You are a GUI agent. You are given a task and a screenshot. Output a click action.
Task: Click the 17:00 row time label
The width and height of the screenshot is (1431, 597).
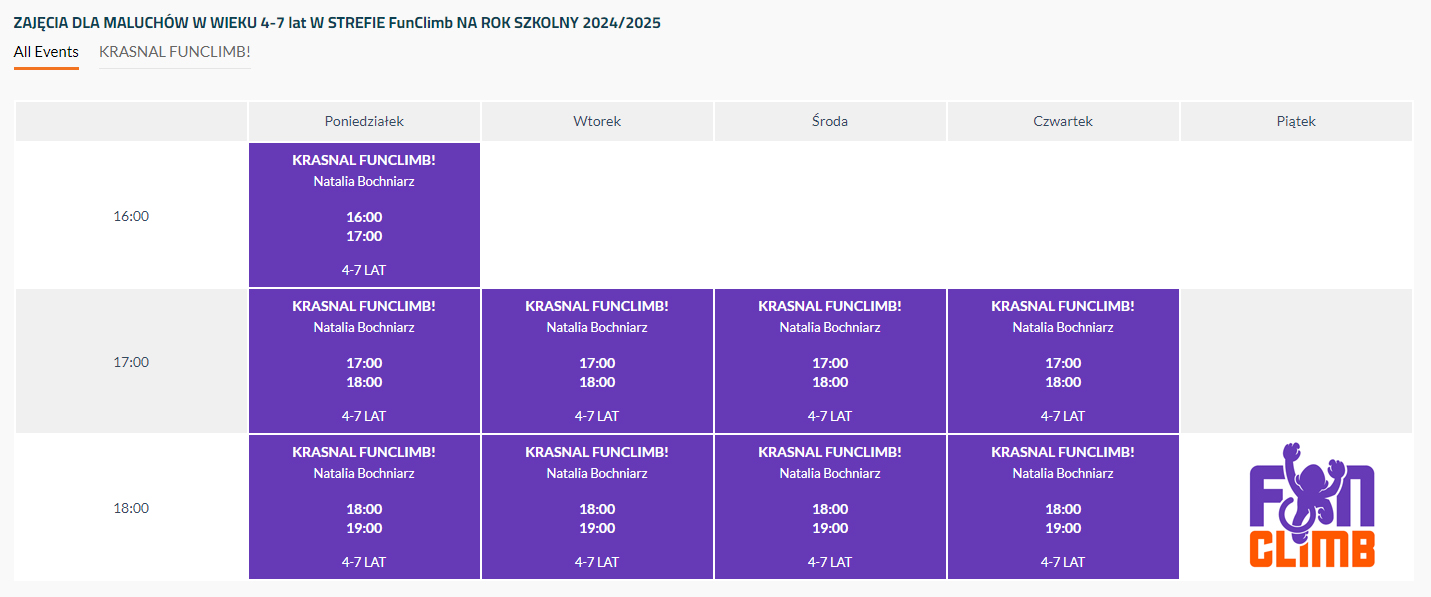pos(131,362)
